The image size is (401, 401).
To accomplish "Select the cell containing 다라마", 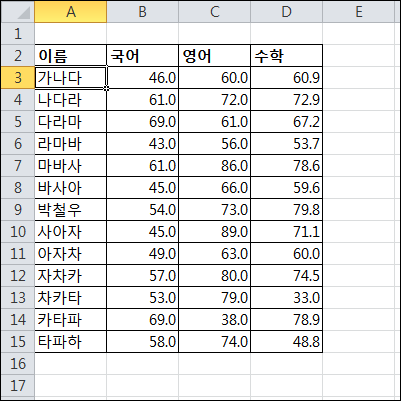I will tap(71, 122).
